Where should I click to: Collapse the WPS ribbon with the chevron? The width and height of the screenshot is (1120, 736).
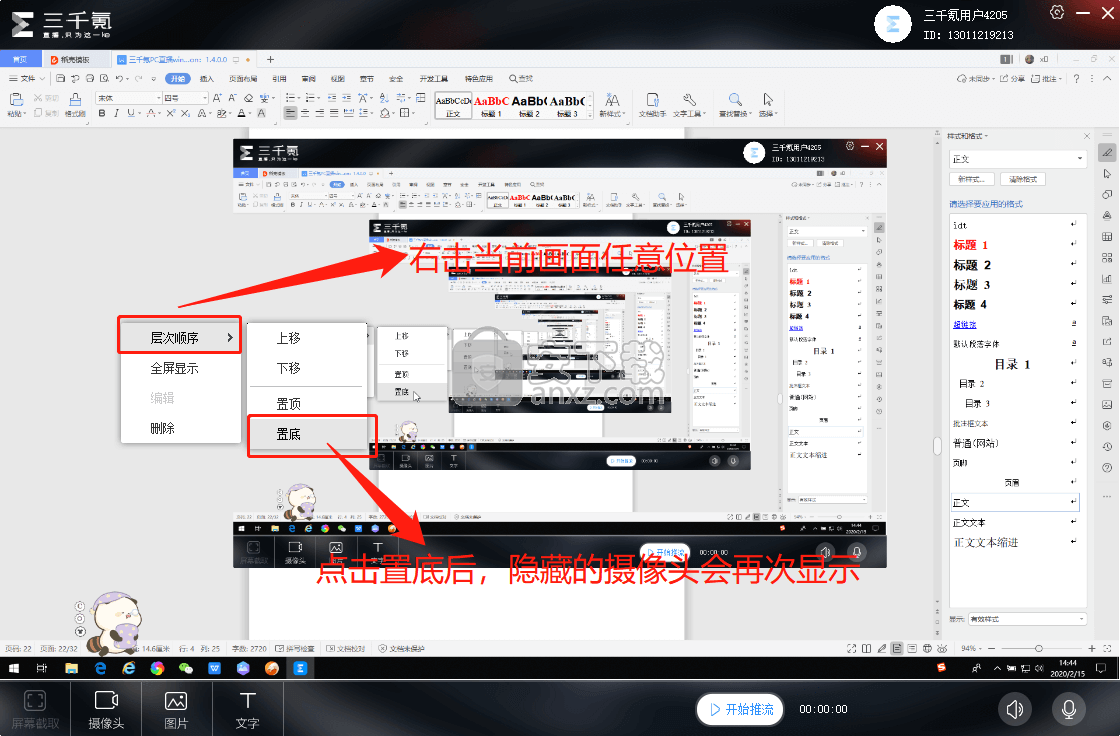click(x=1107, y=79)
